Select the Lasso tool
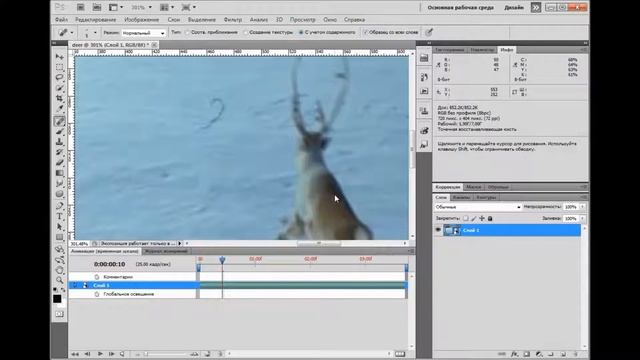640x360 pixels. [x=60, y=78]
